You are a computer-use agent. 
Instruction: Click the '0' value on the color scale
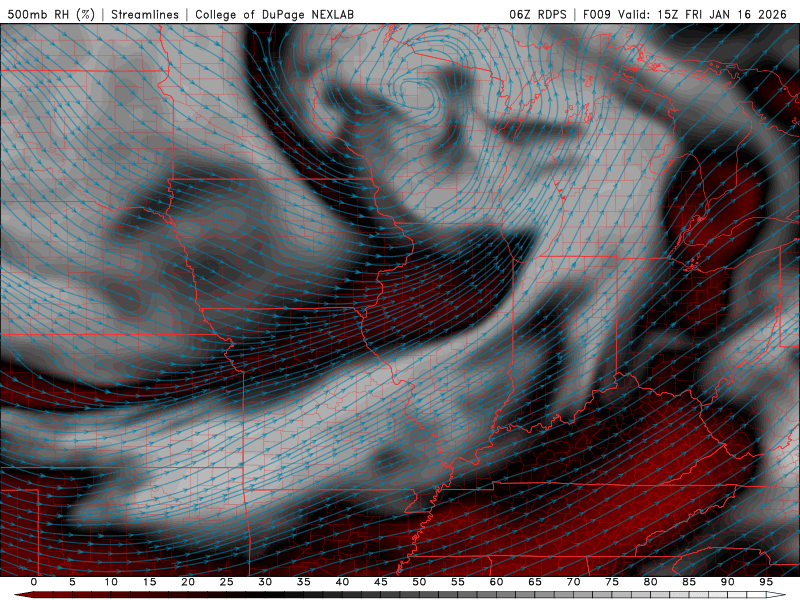(x=34, y=582)
